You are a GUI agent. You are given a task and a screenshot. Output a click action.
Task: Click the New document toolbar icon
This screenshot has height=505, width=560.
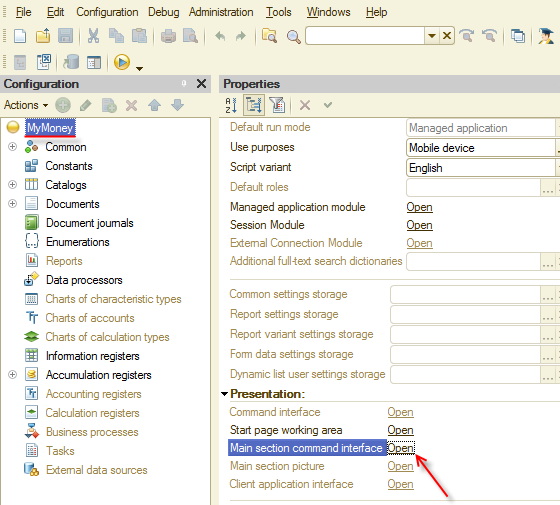[x=20, y=36]
